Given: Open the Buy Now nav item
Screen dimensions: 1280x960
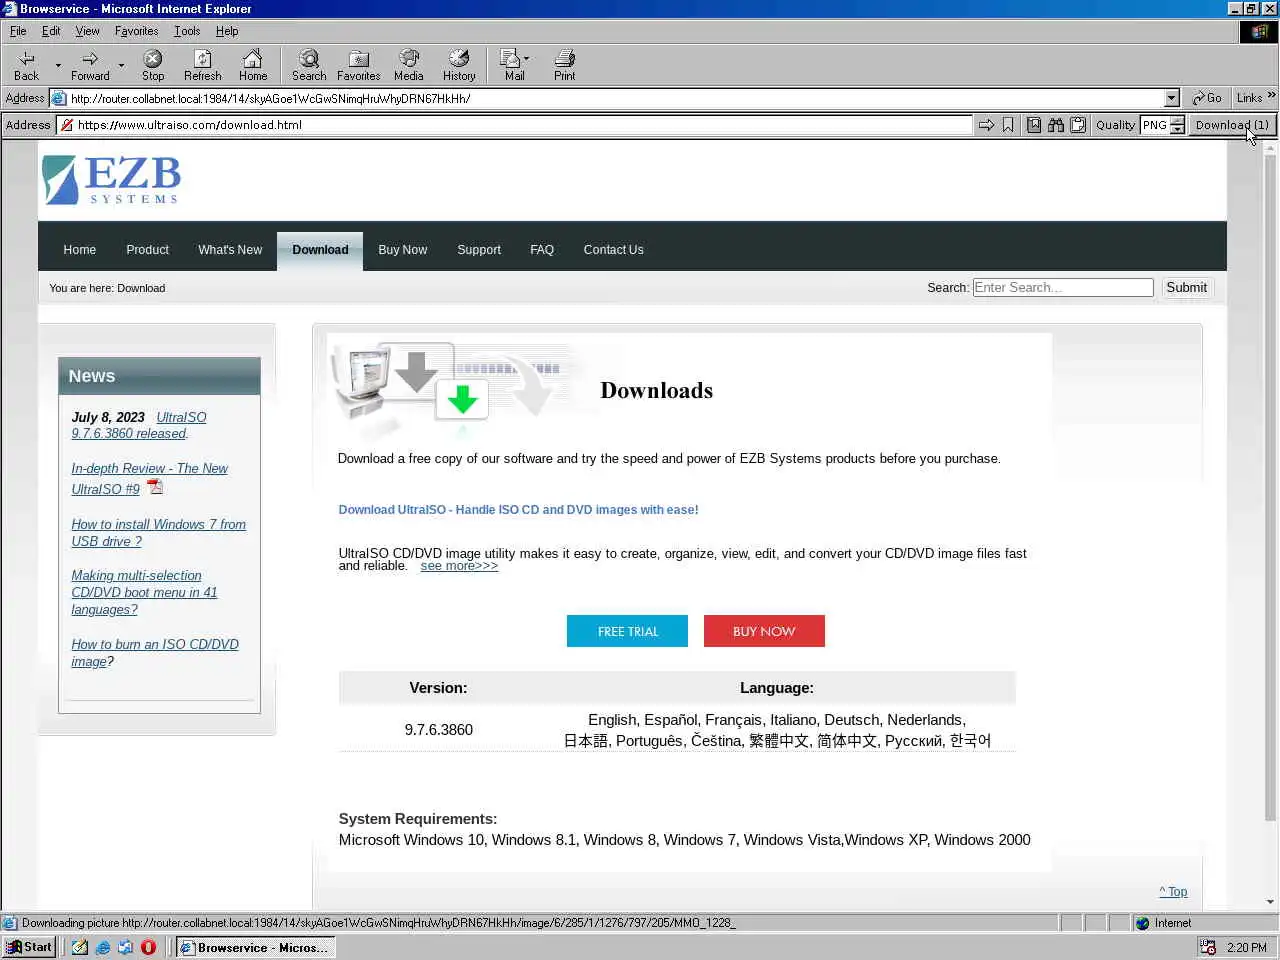Looking at the screenshot, I should click(x=402, y=250).
